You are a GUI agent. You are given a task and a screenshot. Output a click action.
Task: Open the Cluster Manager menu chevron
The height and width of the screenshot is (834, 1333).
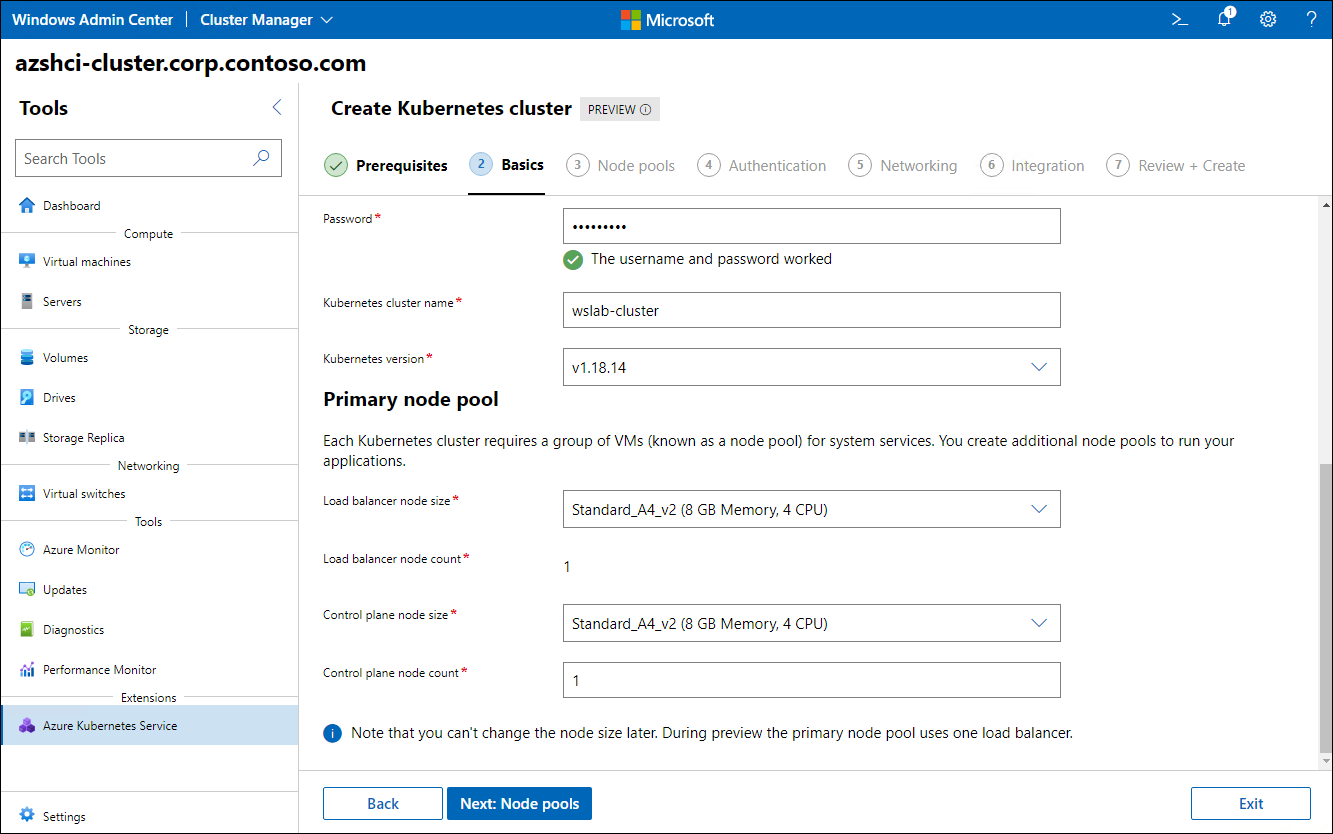327,19
